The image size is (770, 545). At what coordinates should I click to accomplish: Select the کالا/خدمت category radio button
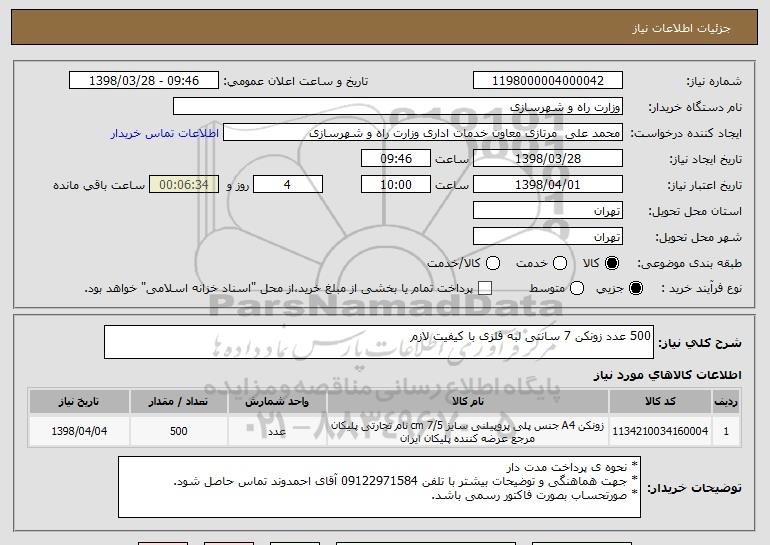(493, 264)
